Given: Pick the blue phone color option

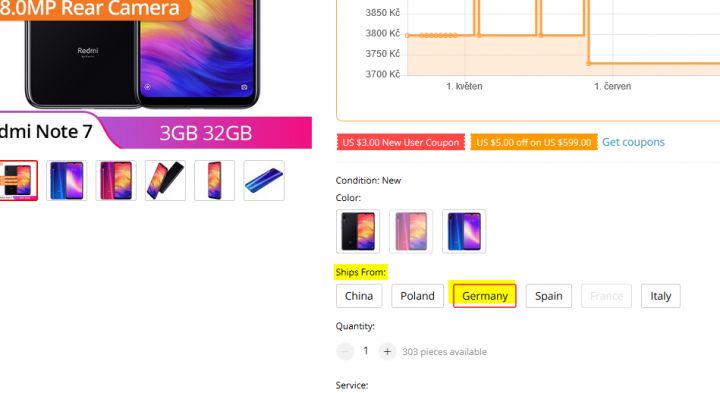Looking at the screenshot, I should pos(464,231).
